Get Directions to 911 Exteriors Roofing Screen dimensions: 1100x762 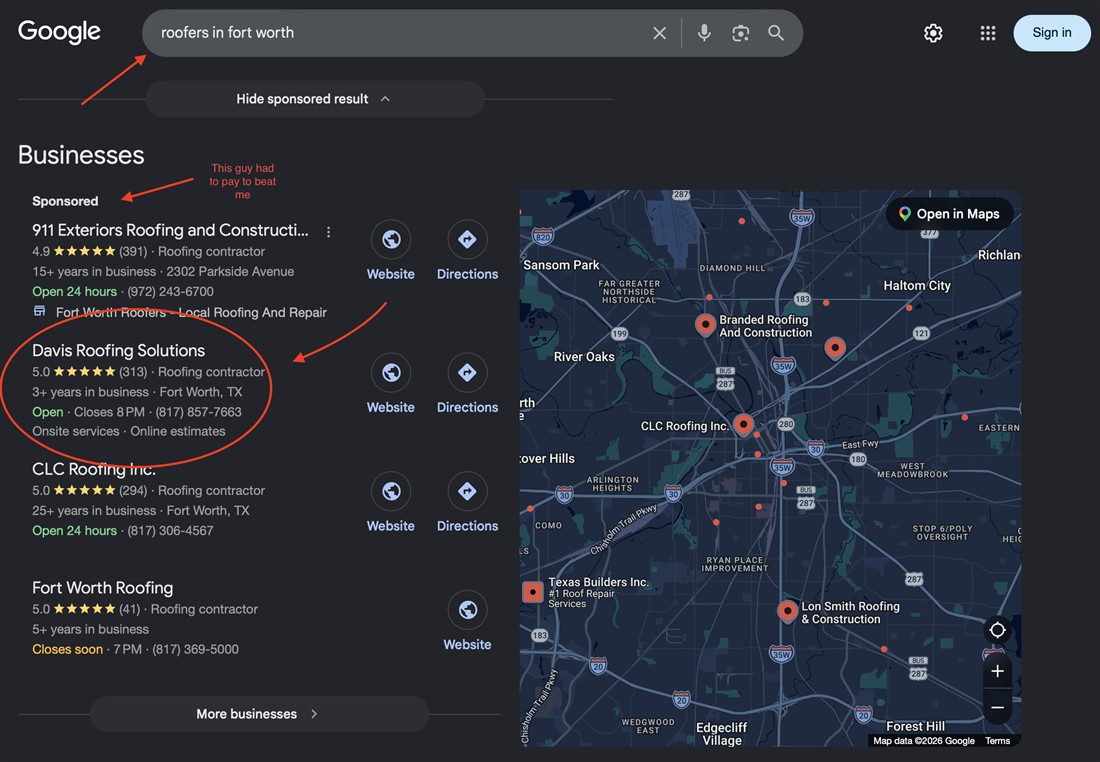(467, 240)
